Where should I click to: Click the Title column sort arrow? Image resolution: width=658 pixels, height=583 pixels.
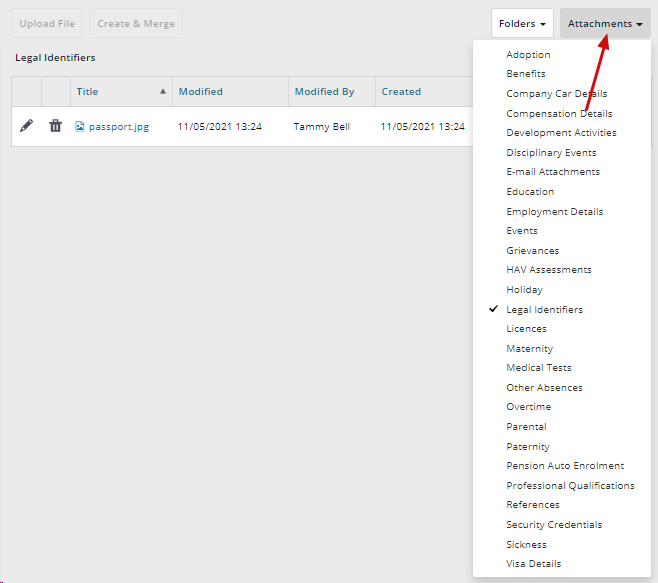(x=163, y=92)
